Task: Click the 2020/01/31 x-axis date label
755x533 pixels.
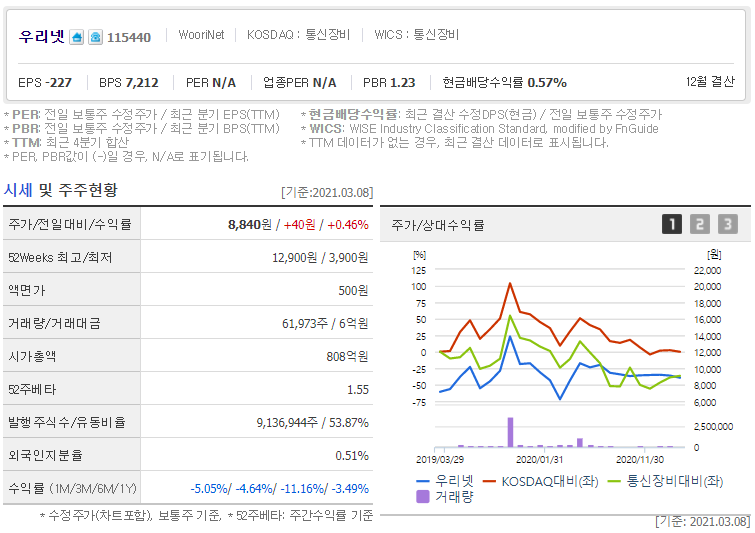Action: (x=539, y=459)
